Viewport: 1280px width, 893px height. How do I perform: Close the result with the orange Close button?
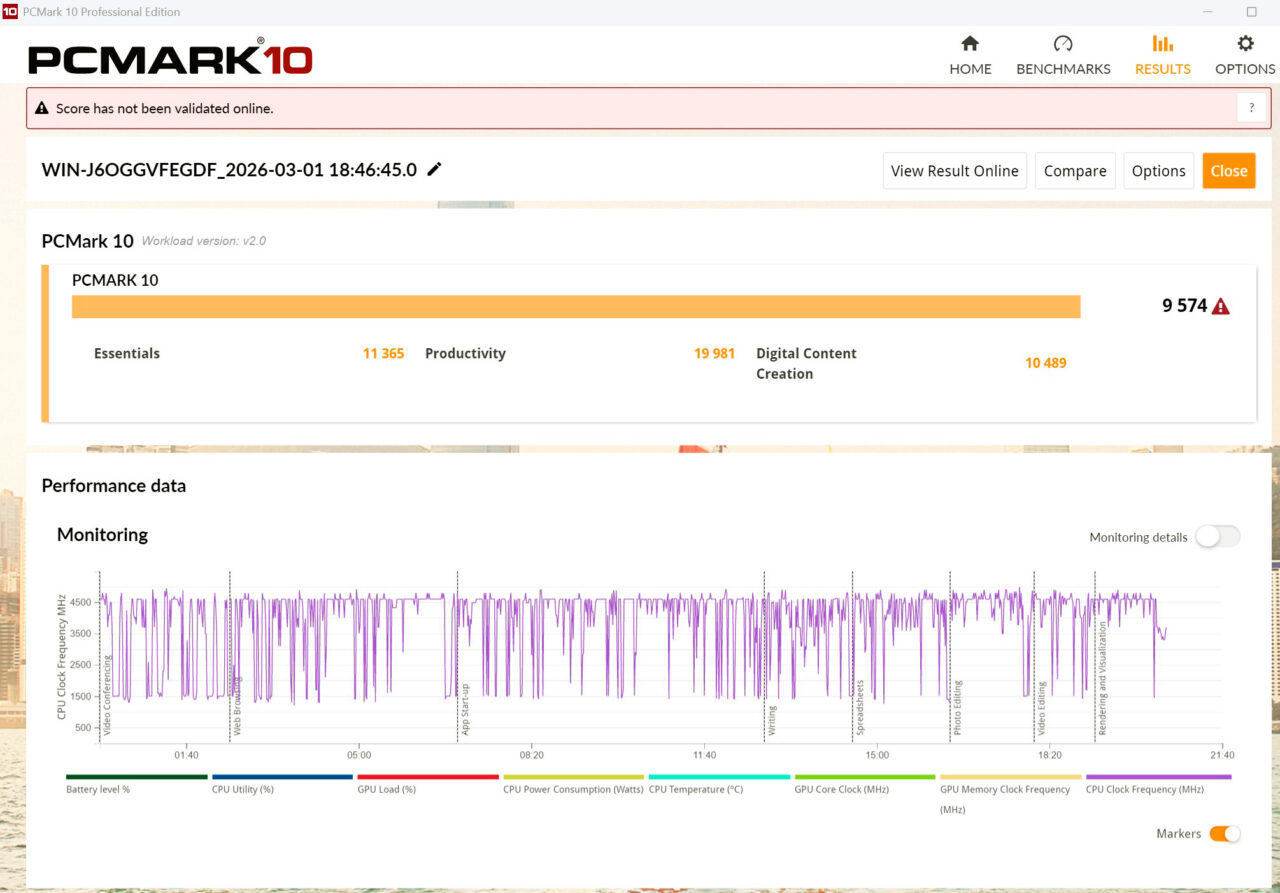click(1228, 171)
